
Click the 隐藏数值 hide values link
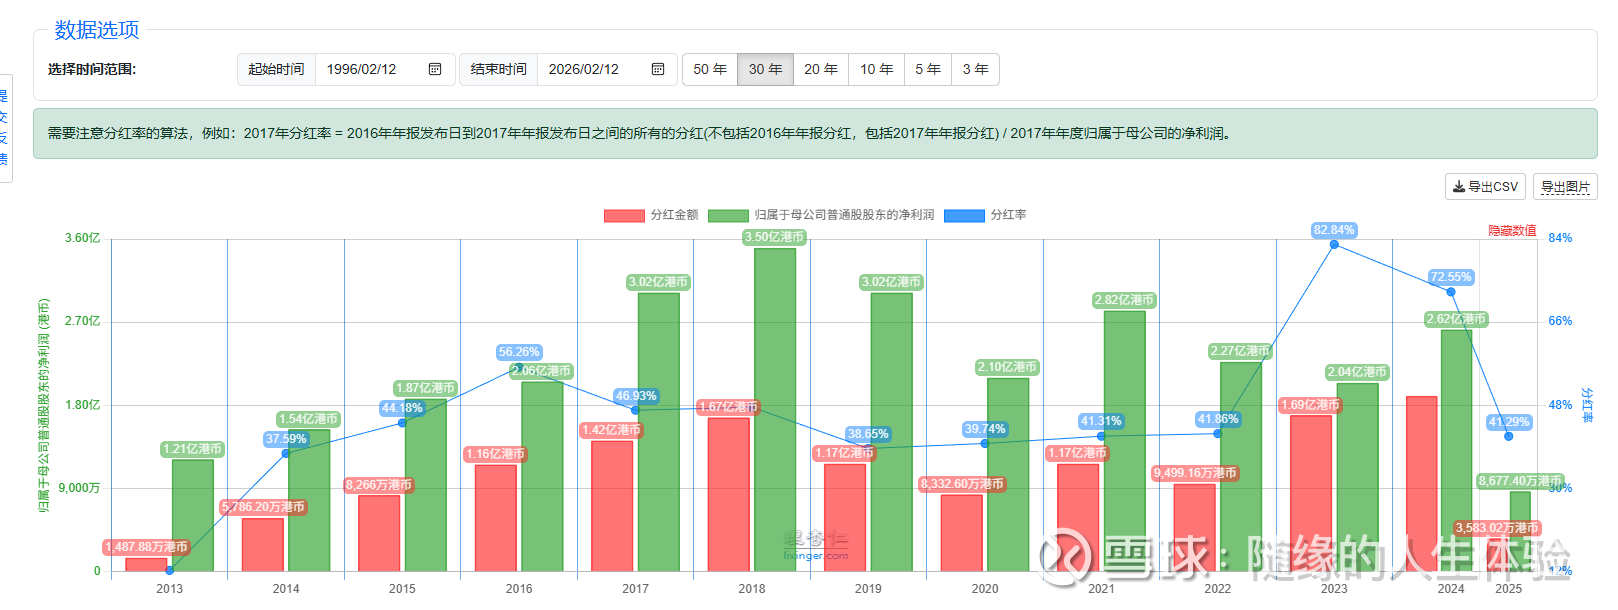[x=1512, y=231]
